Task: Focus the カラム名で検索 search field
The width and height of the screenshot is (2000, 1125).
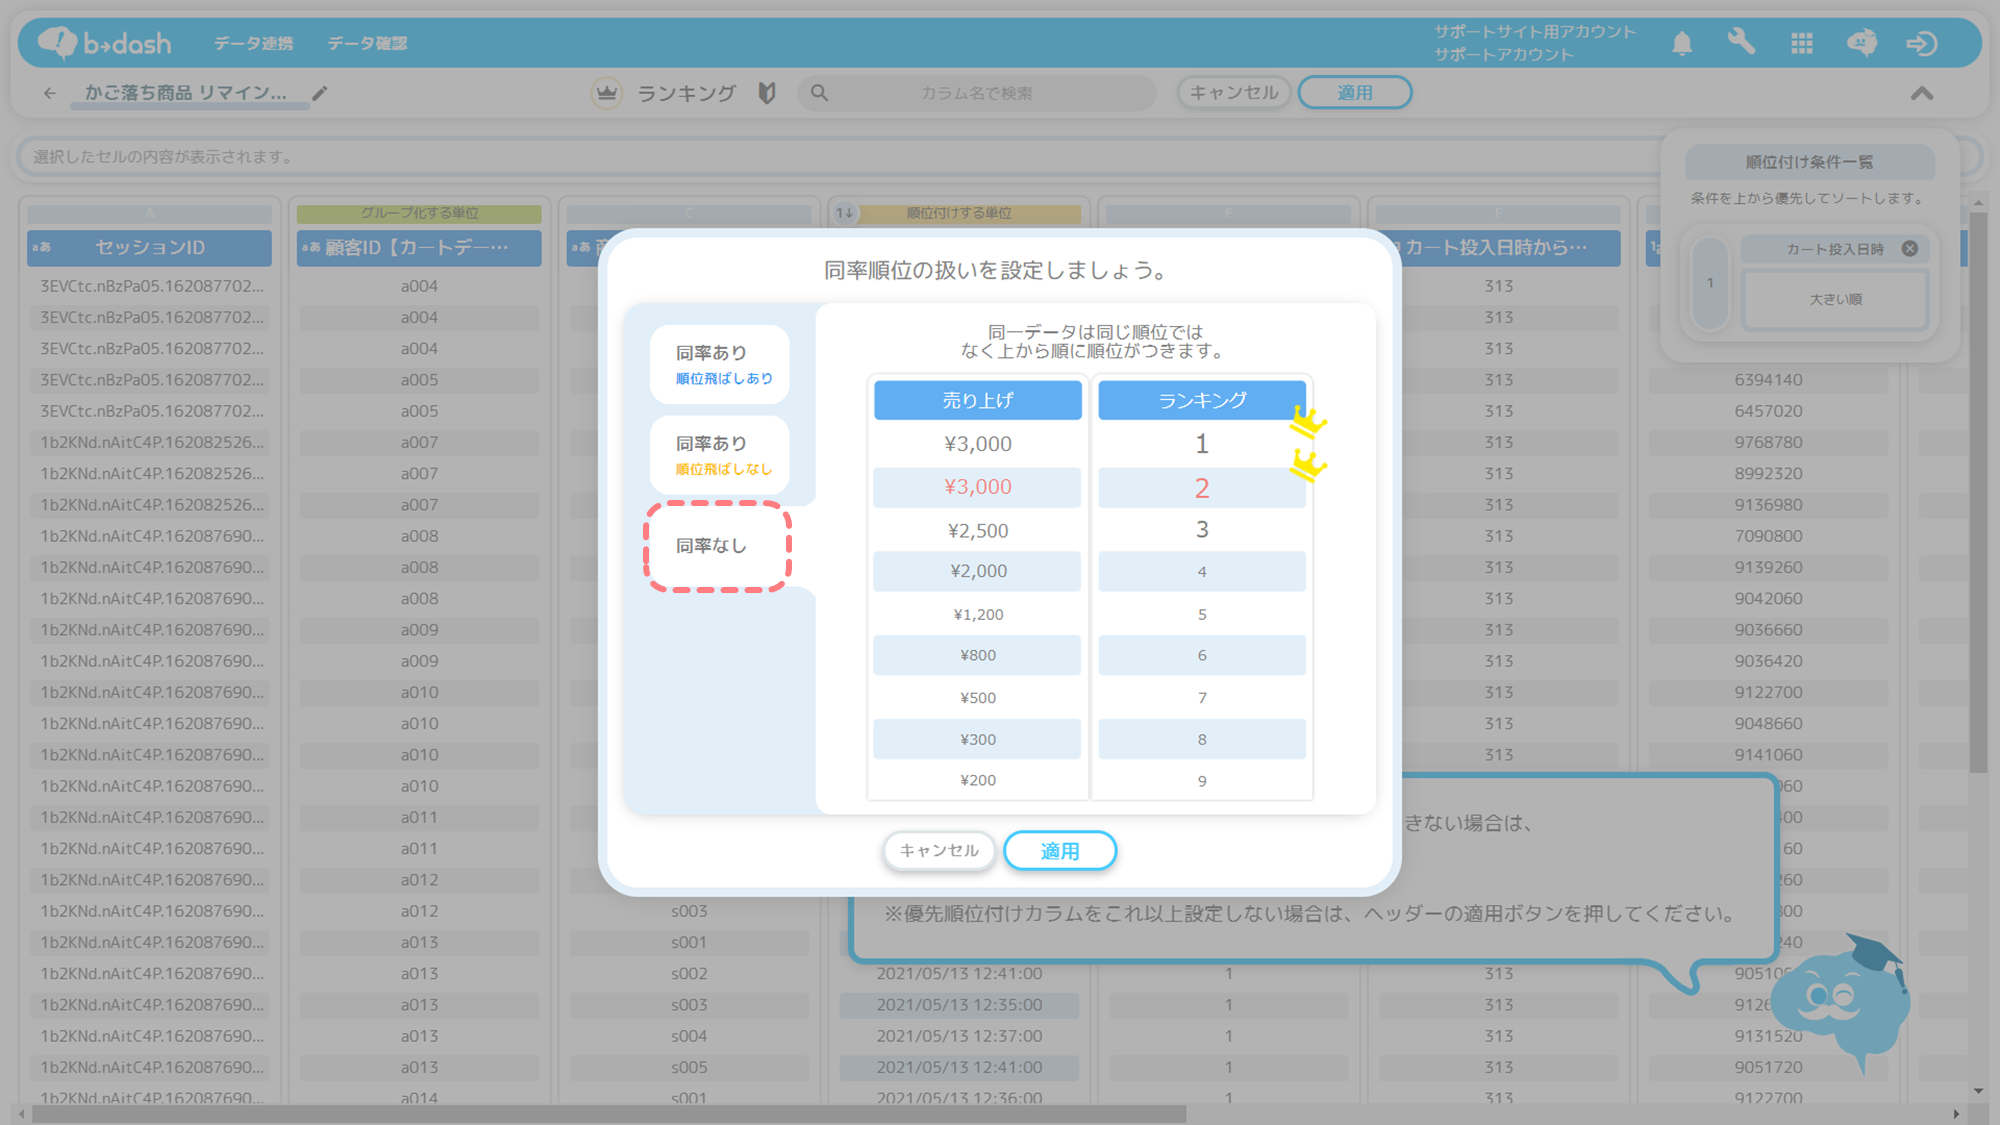Action: 977,93
